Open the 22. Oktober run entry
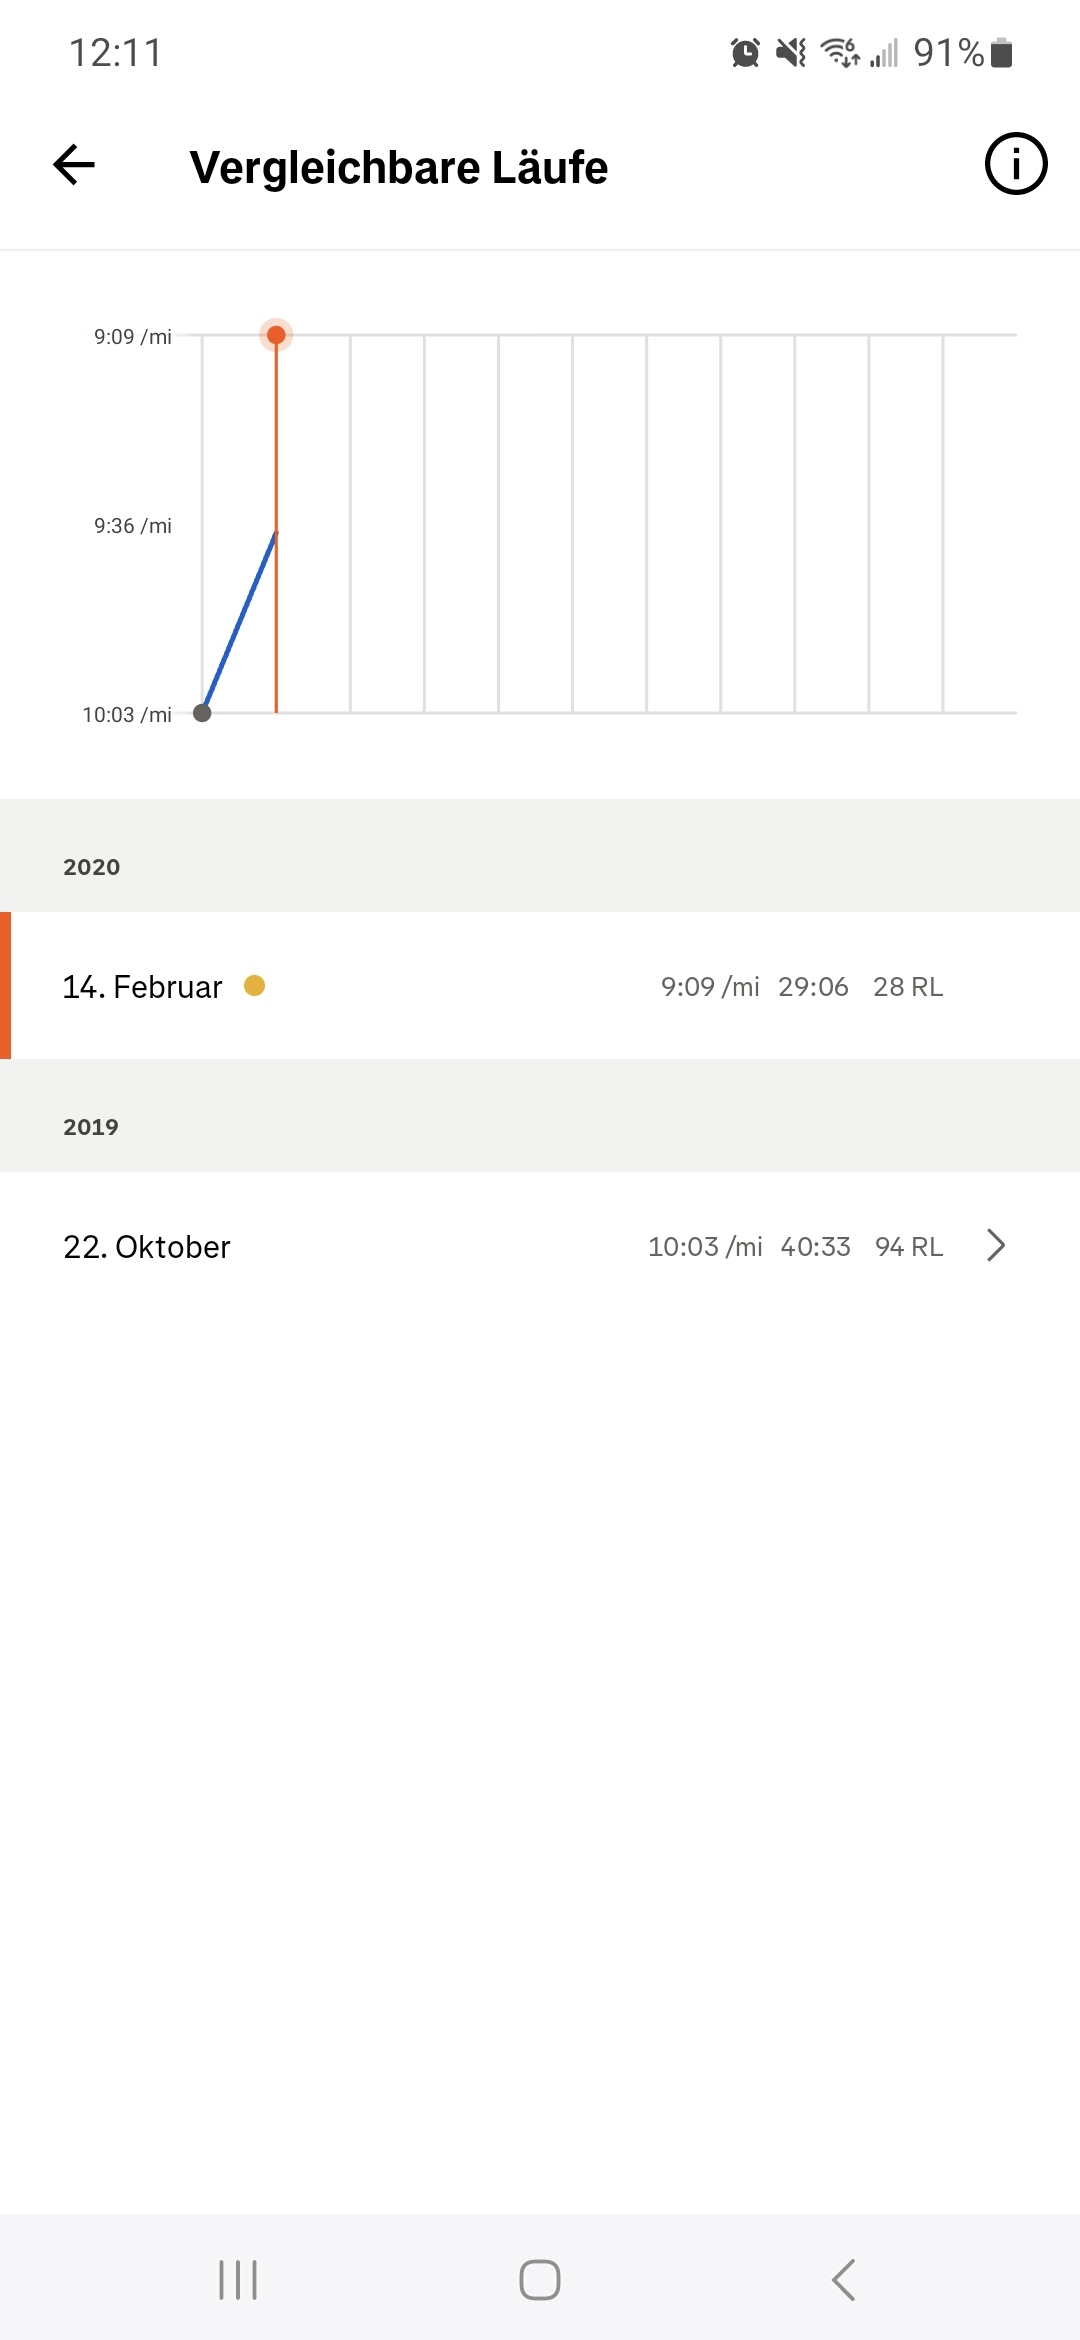 pyautogui.click(x=540, y=1246)
